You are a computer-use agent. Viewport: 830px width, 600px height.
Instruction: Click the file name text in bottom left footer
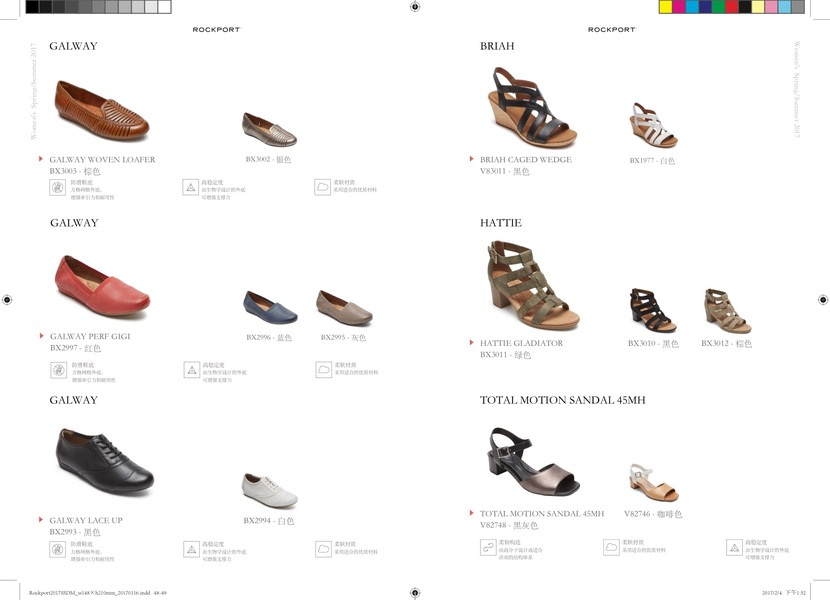[x=98, y=593]
